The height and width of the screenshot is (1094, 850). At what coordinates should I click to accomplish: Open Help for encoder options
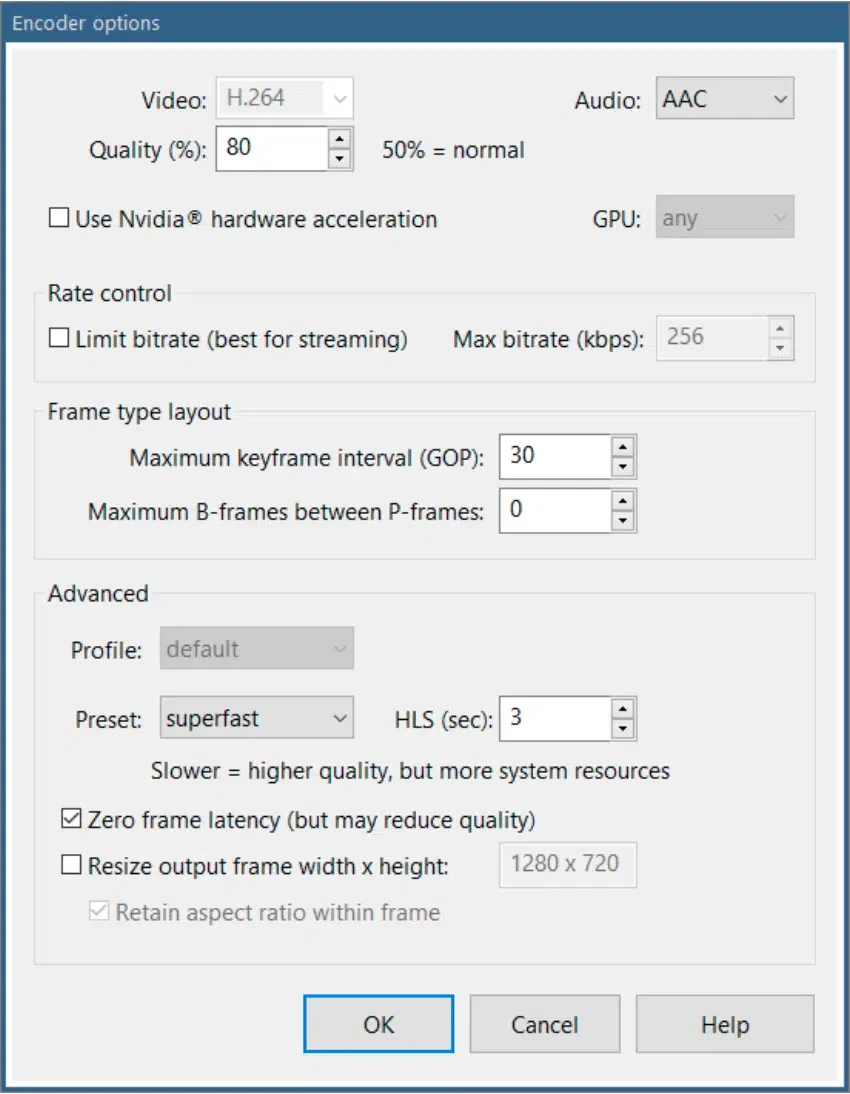725,1025
